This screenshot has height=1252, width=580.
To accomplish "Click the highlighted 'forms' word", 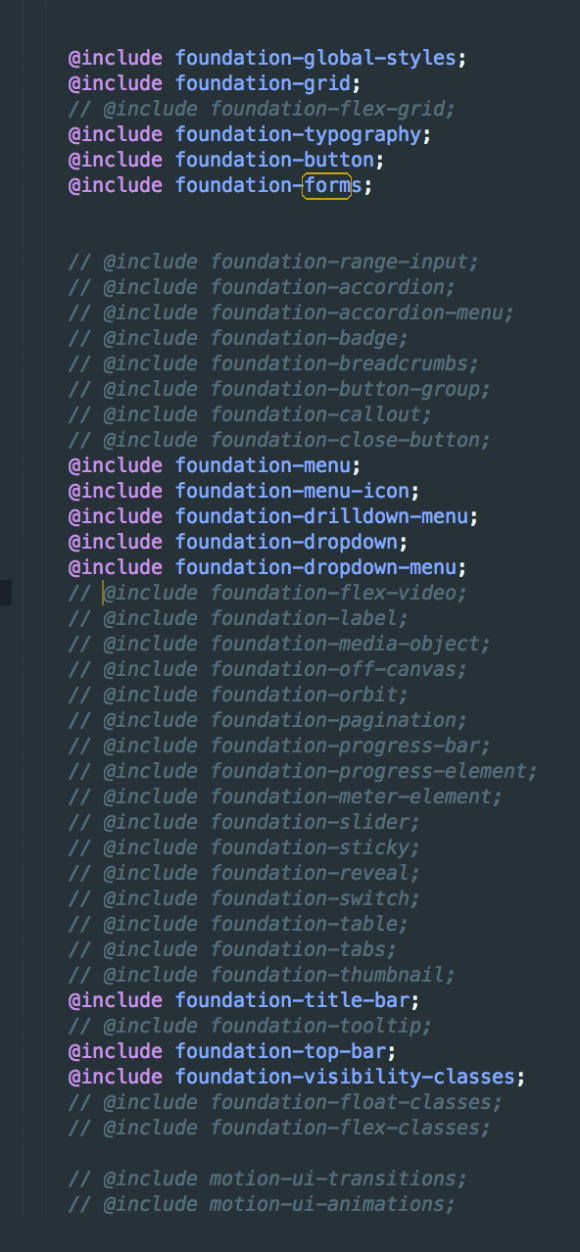I will click(327, 186).
